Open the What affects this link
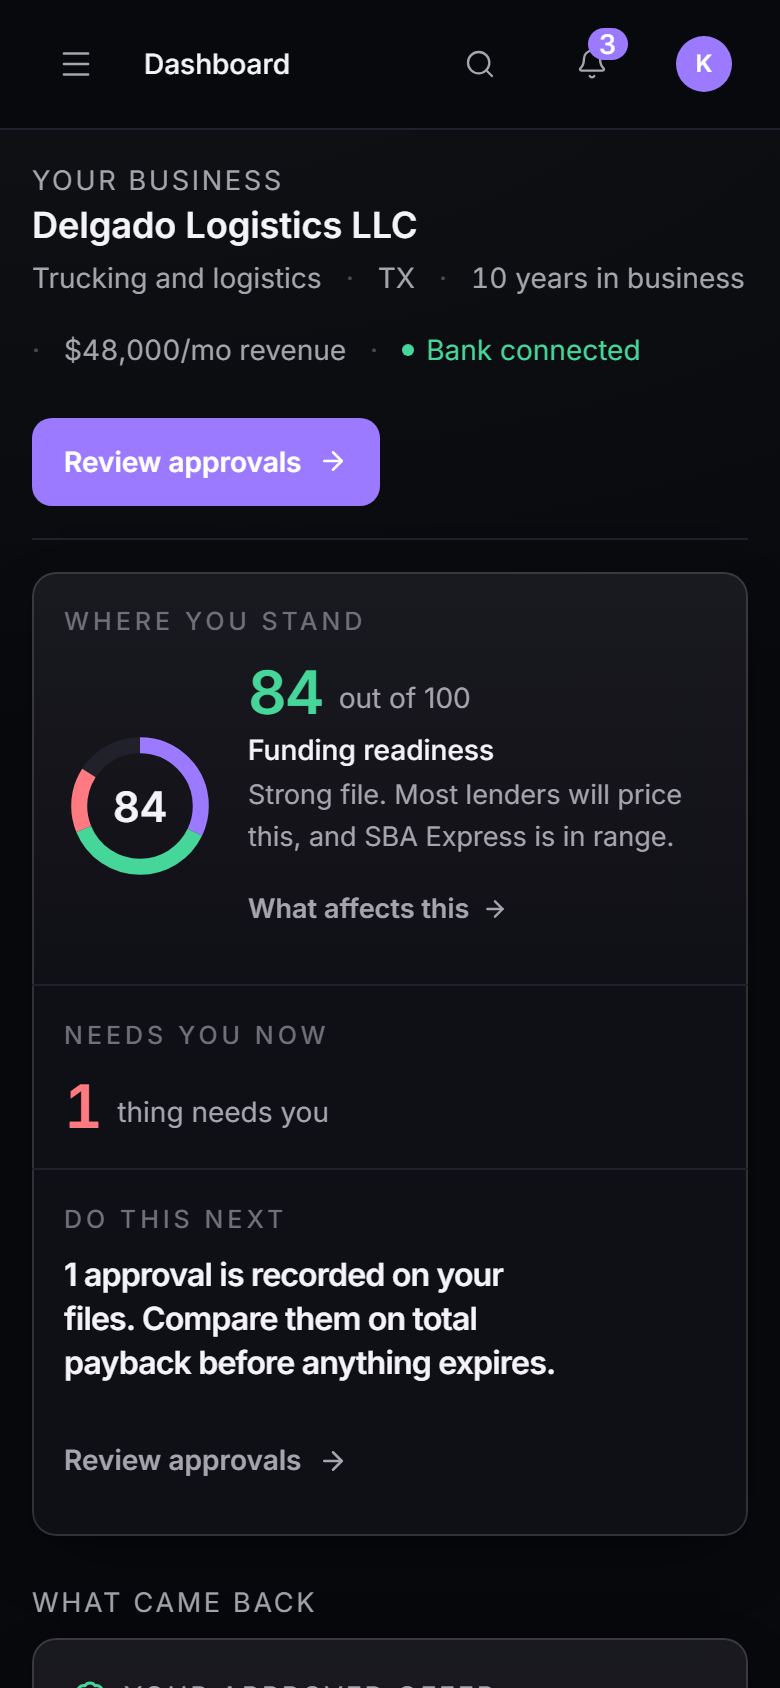 [377, 908]
